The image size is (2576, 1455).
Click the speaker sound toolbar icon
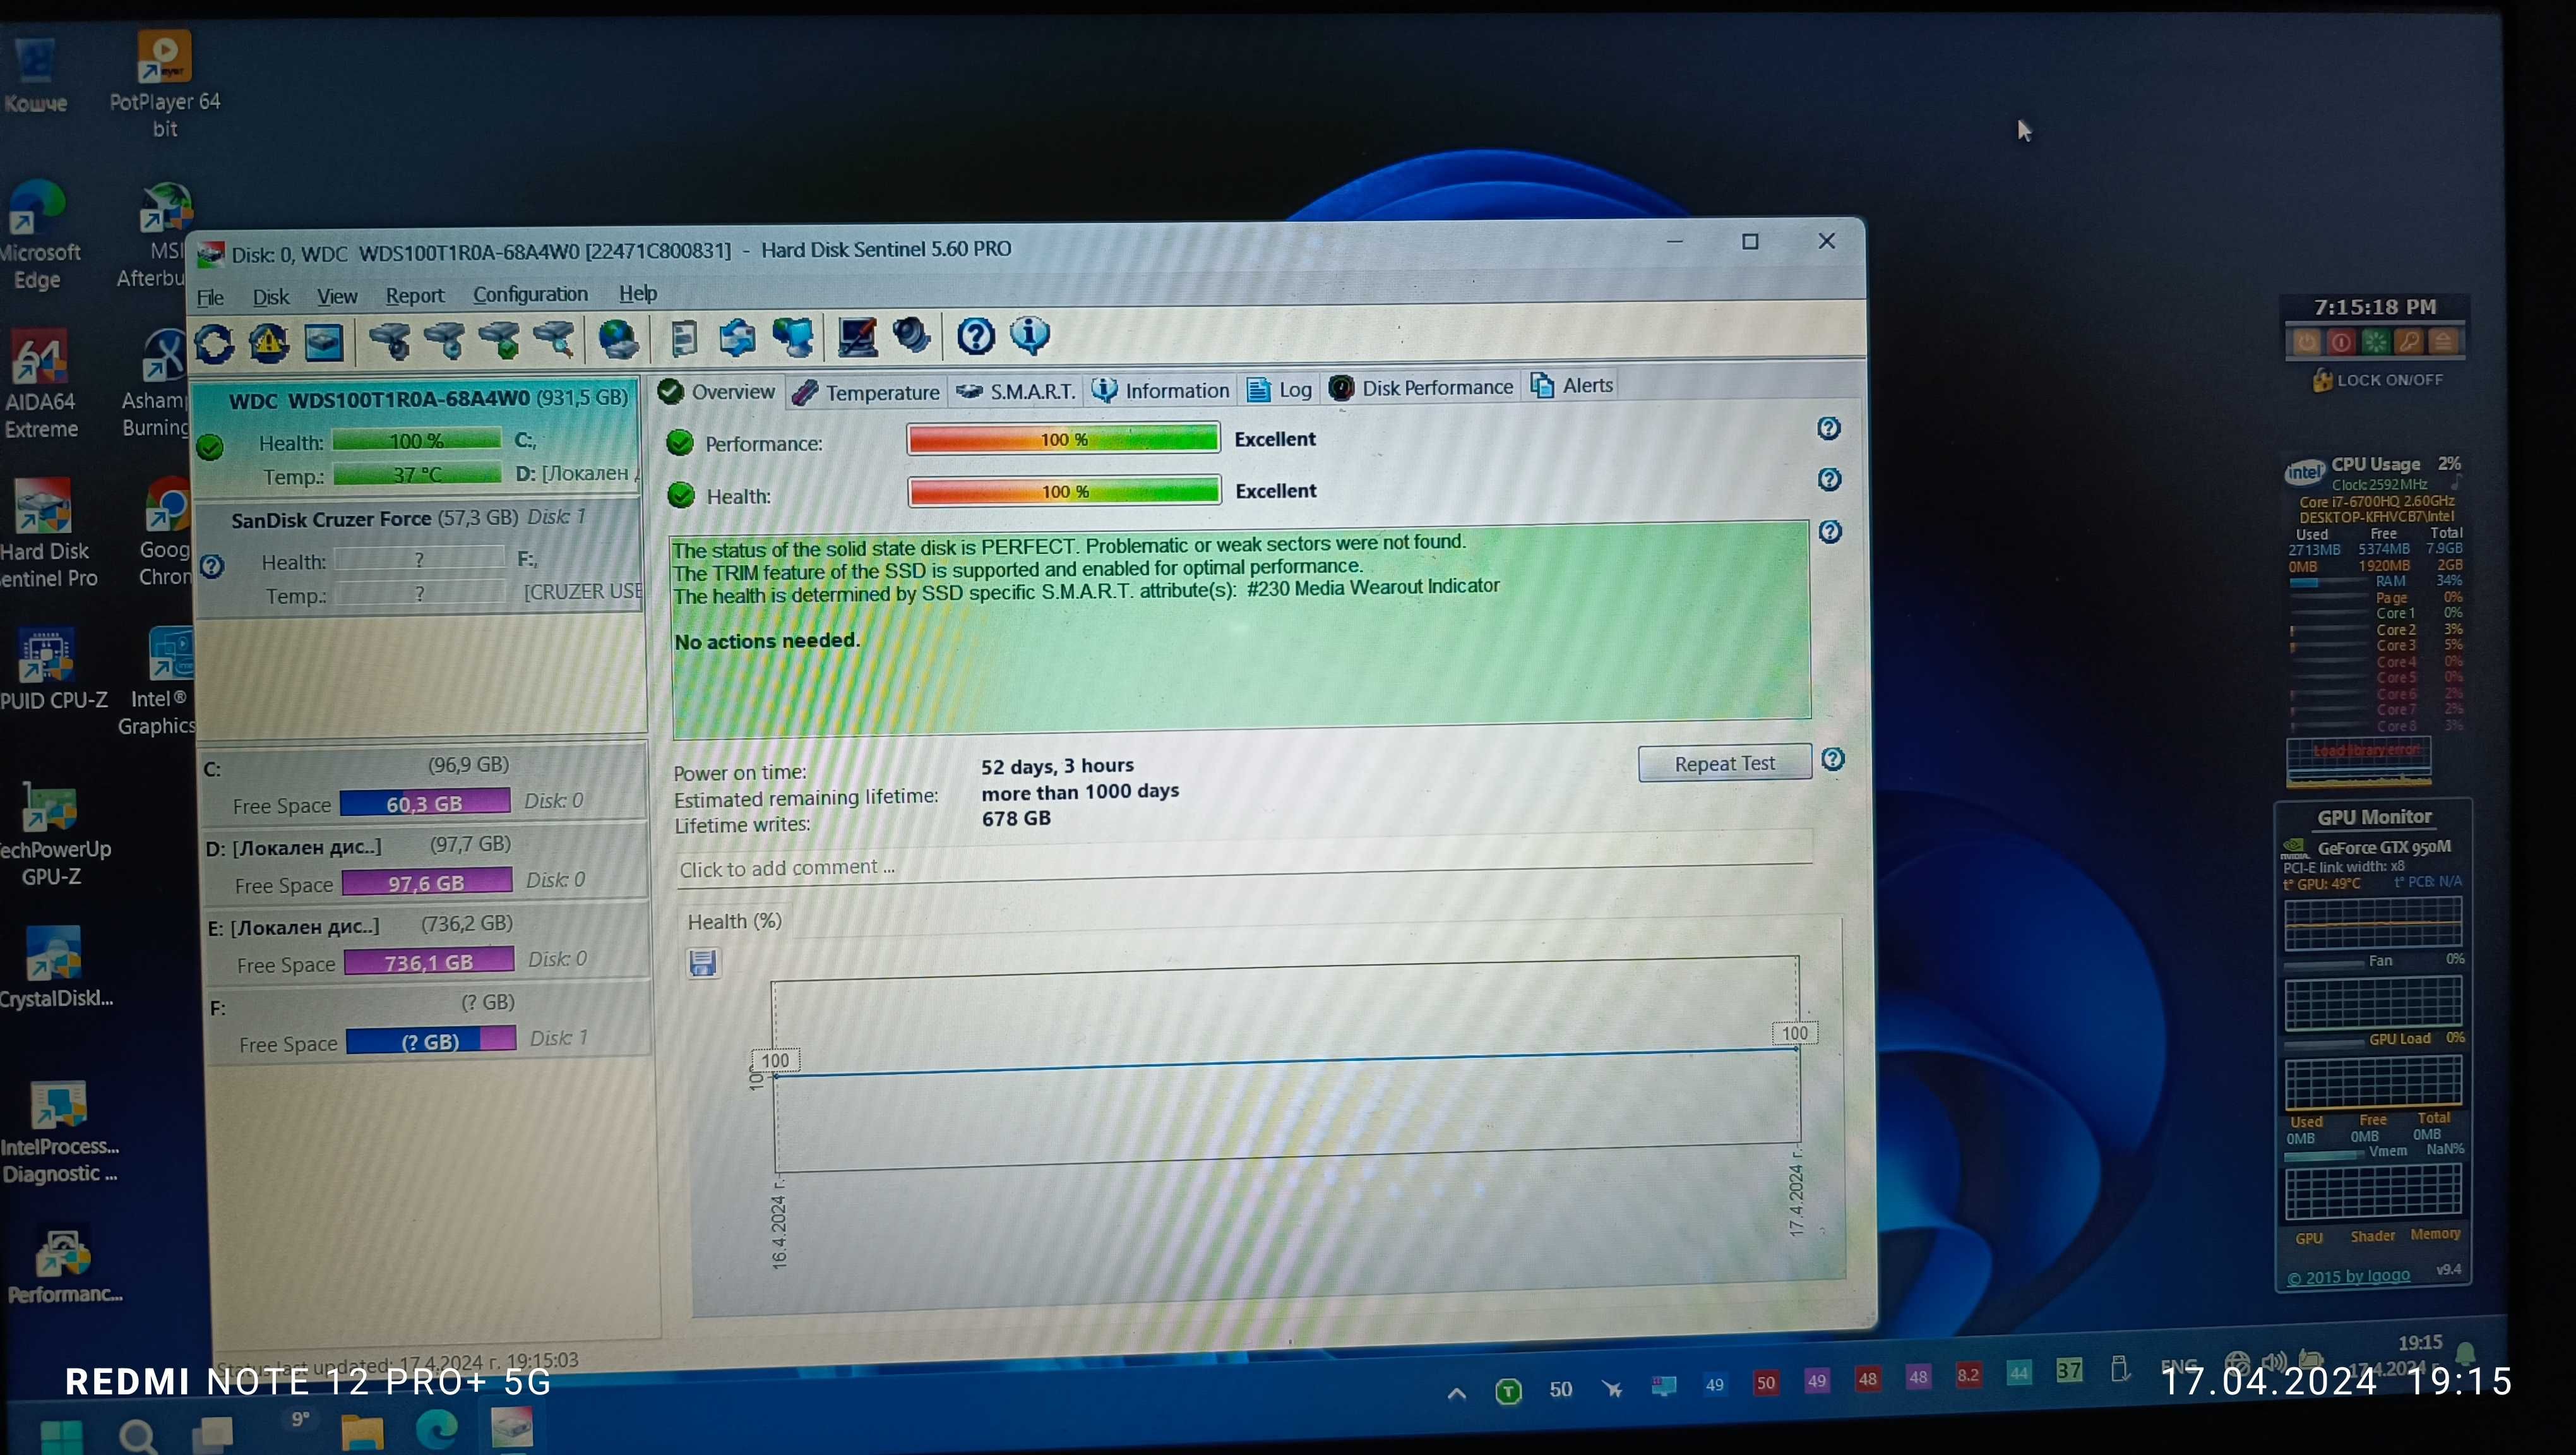[911, 335]
